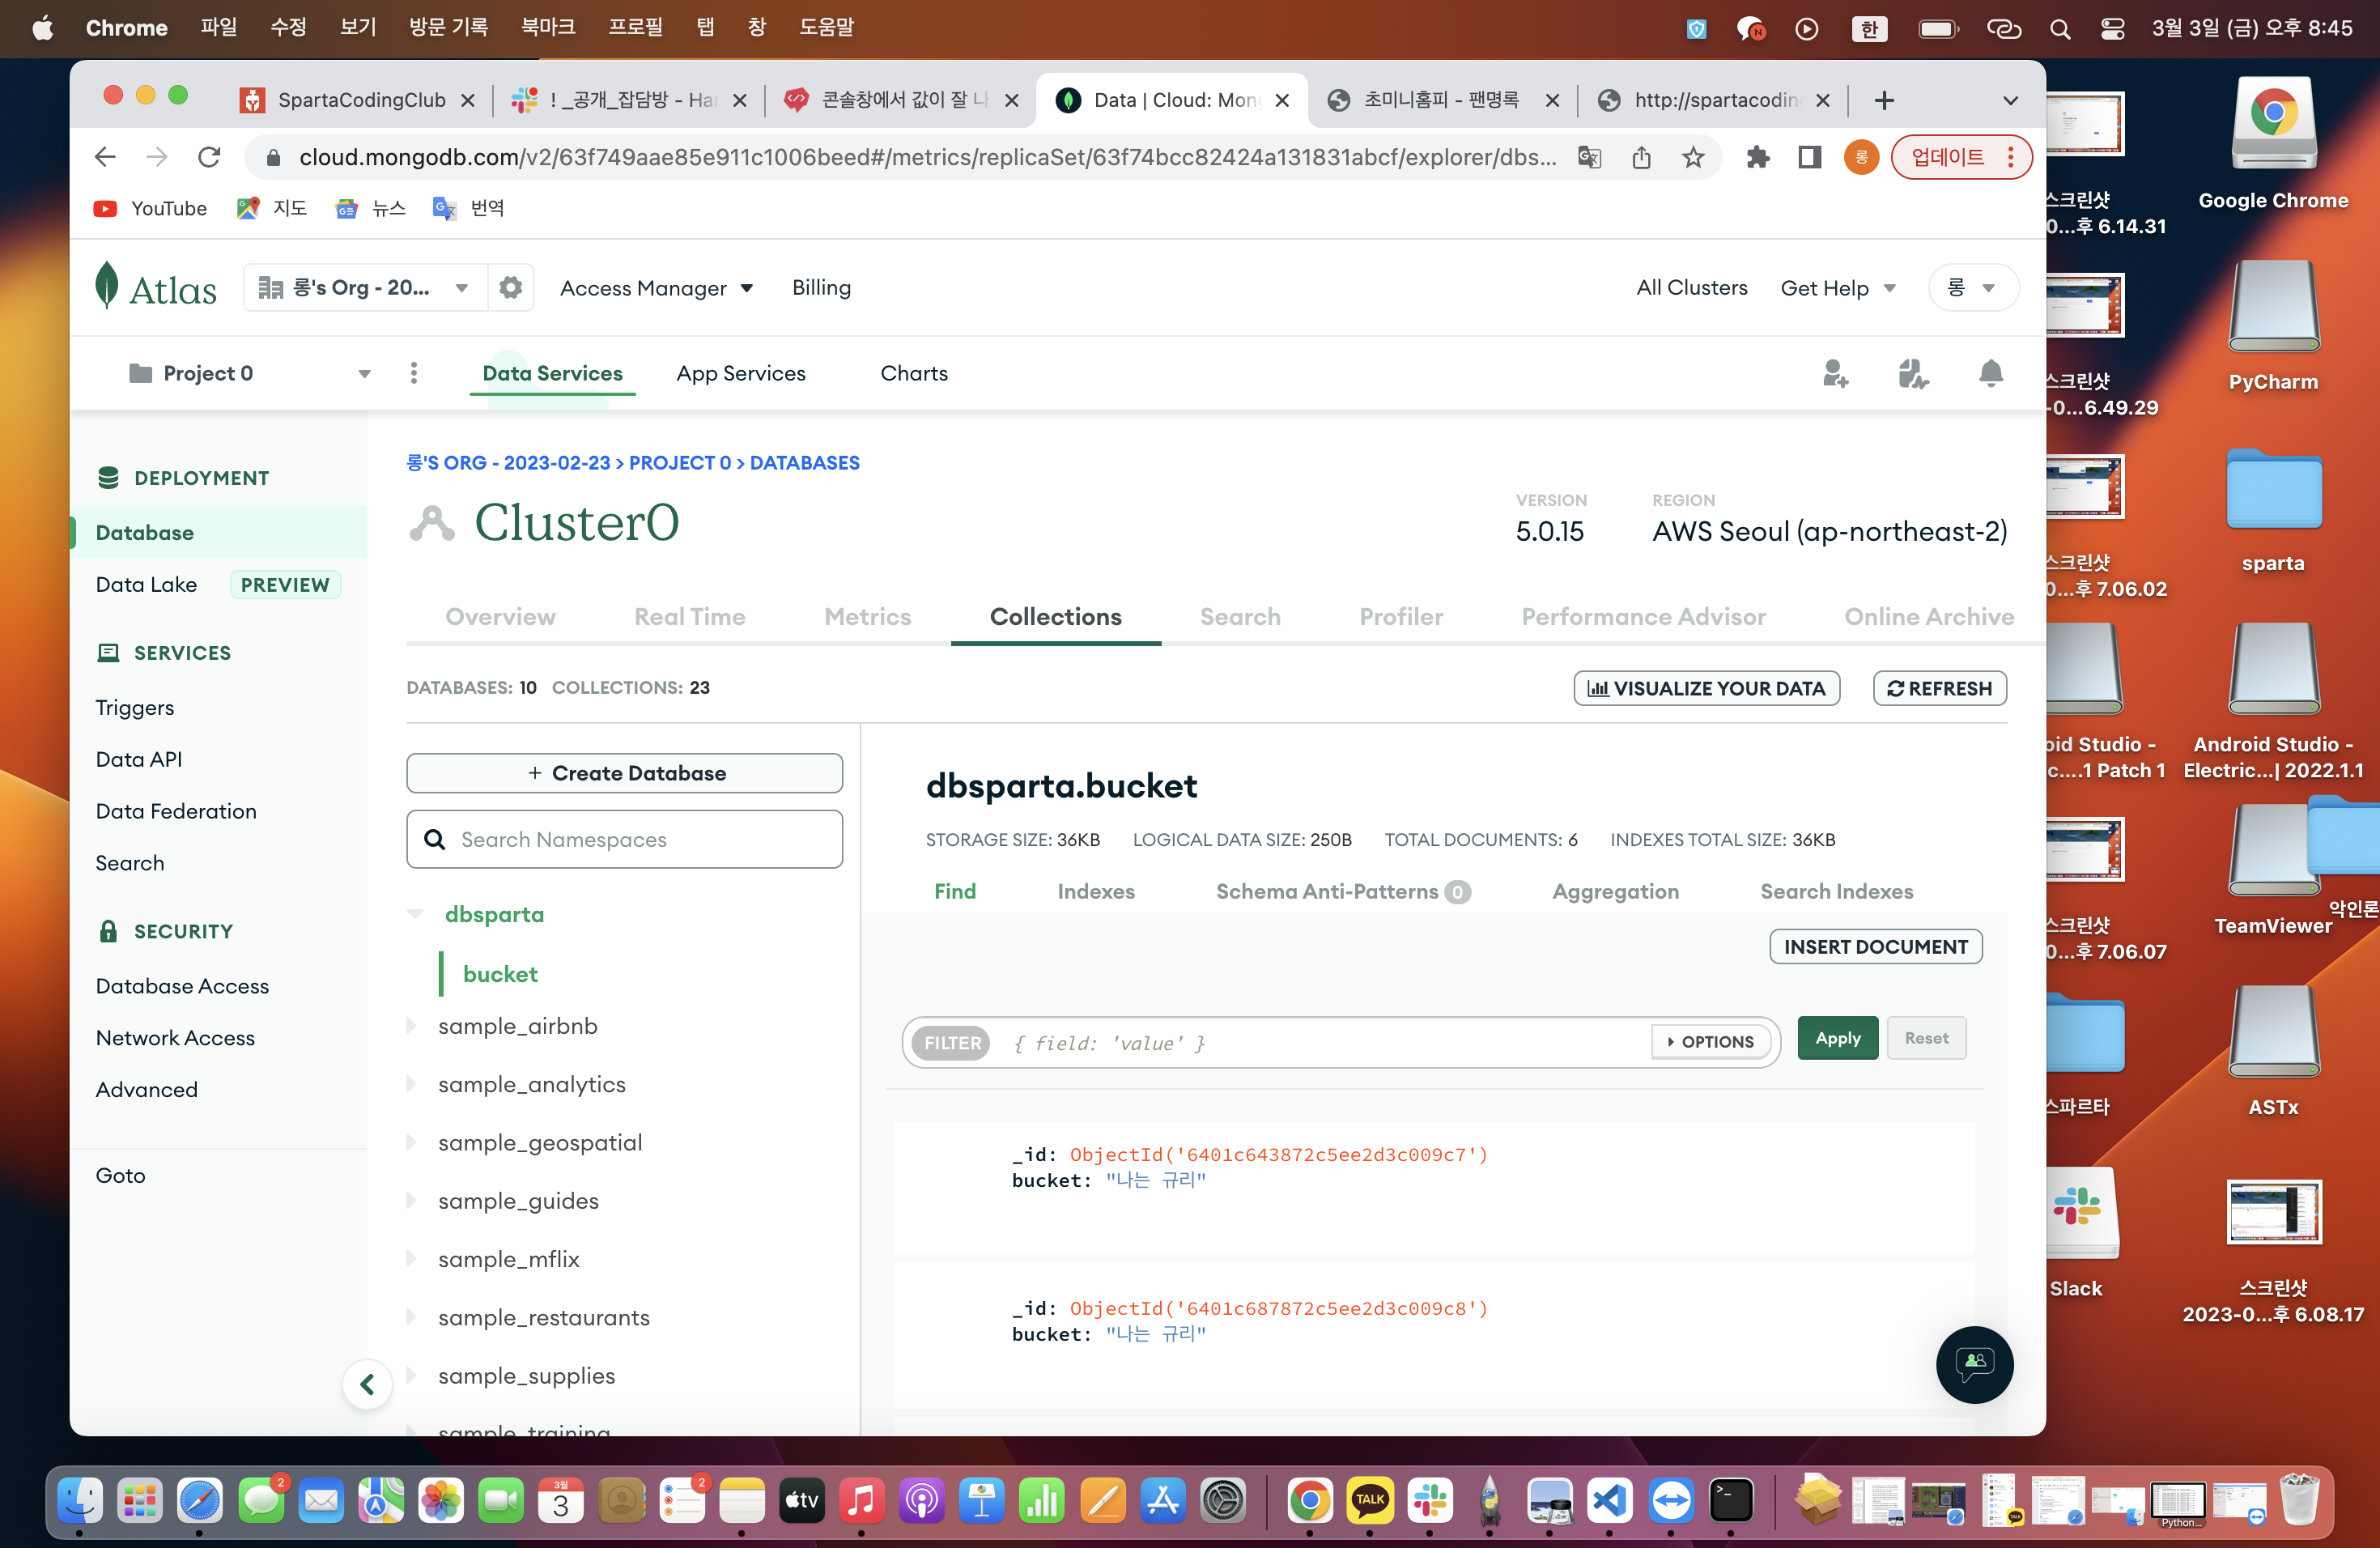The image size is (2380, 1548).
Task: Open All Clusters link
Action: [1691, 288]
